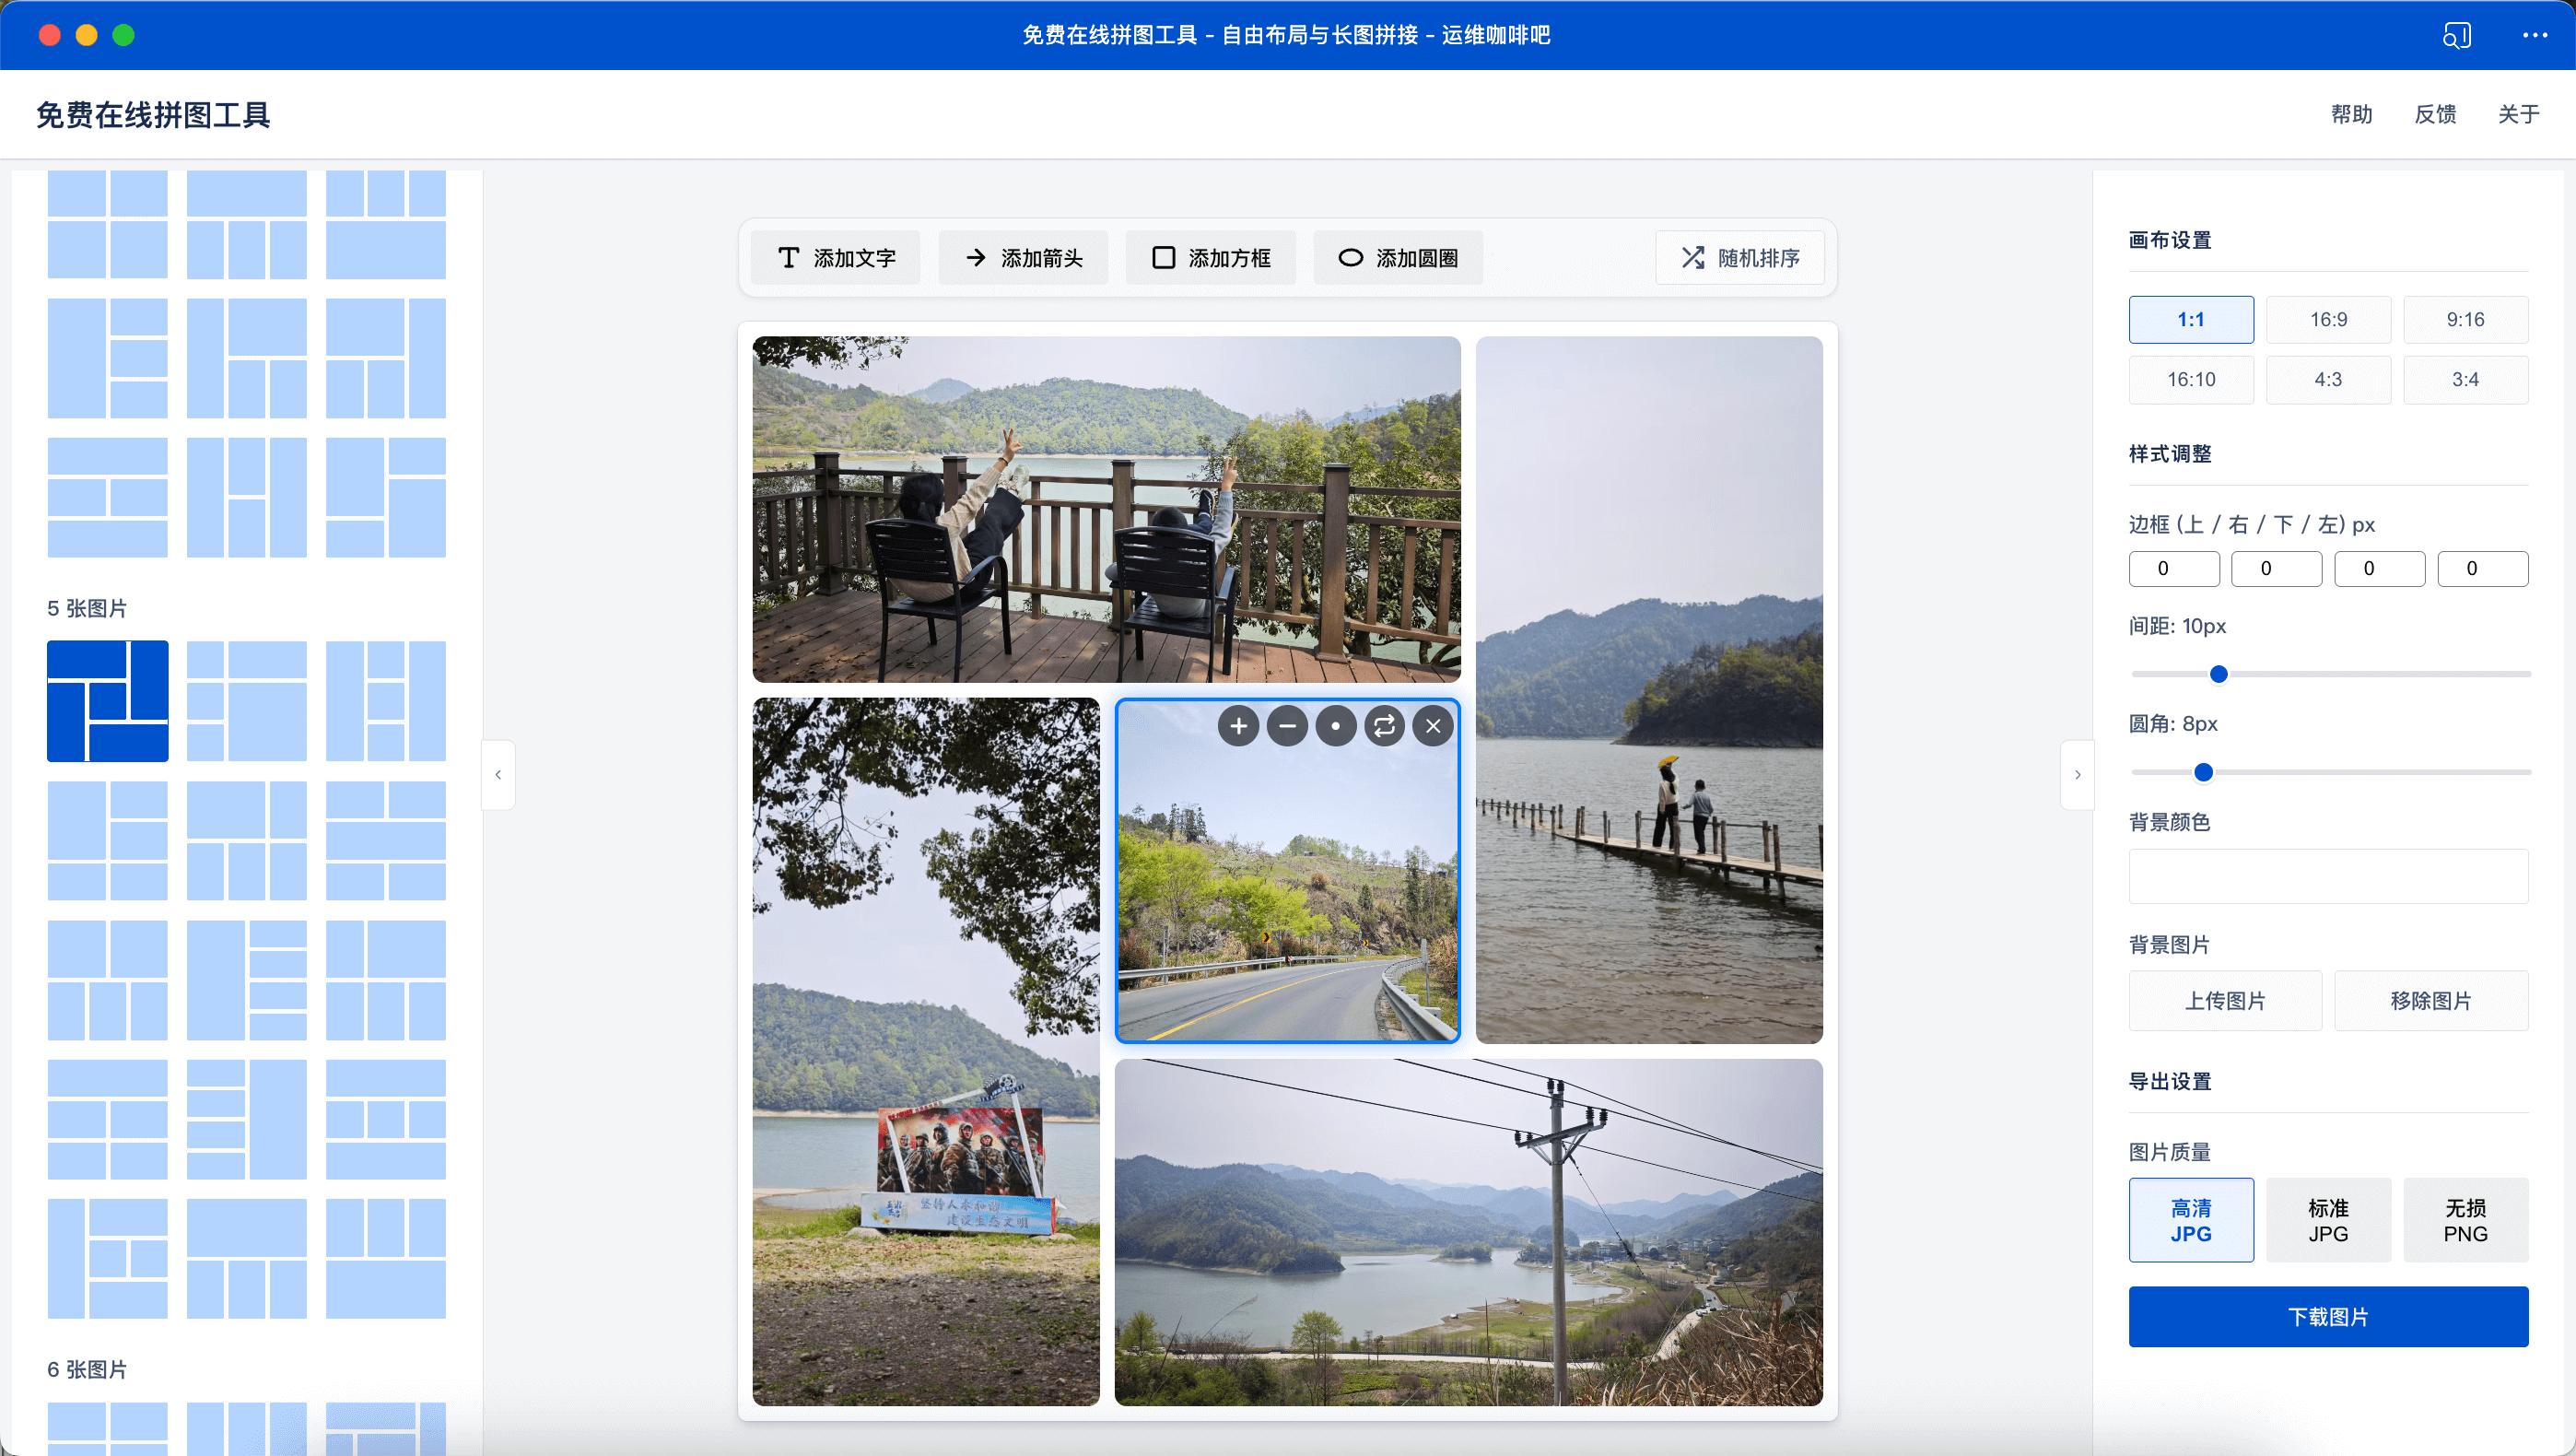The width and height of the screenshot is (2576, 1456).
Task: Click the 下载图片 download button
Action: (2328, 1317)
